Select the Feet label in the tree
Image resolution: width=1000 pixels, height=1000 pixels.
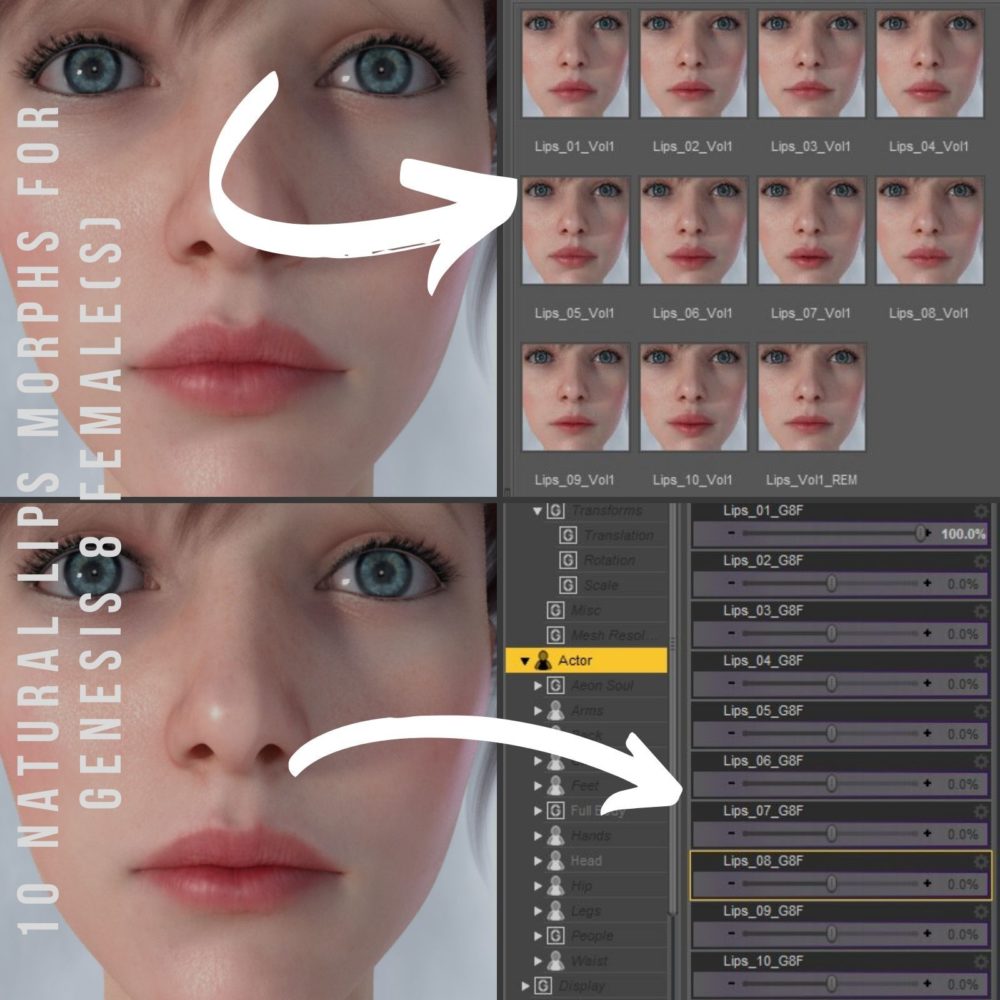point(585,786)
